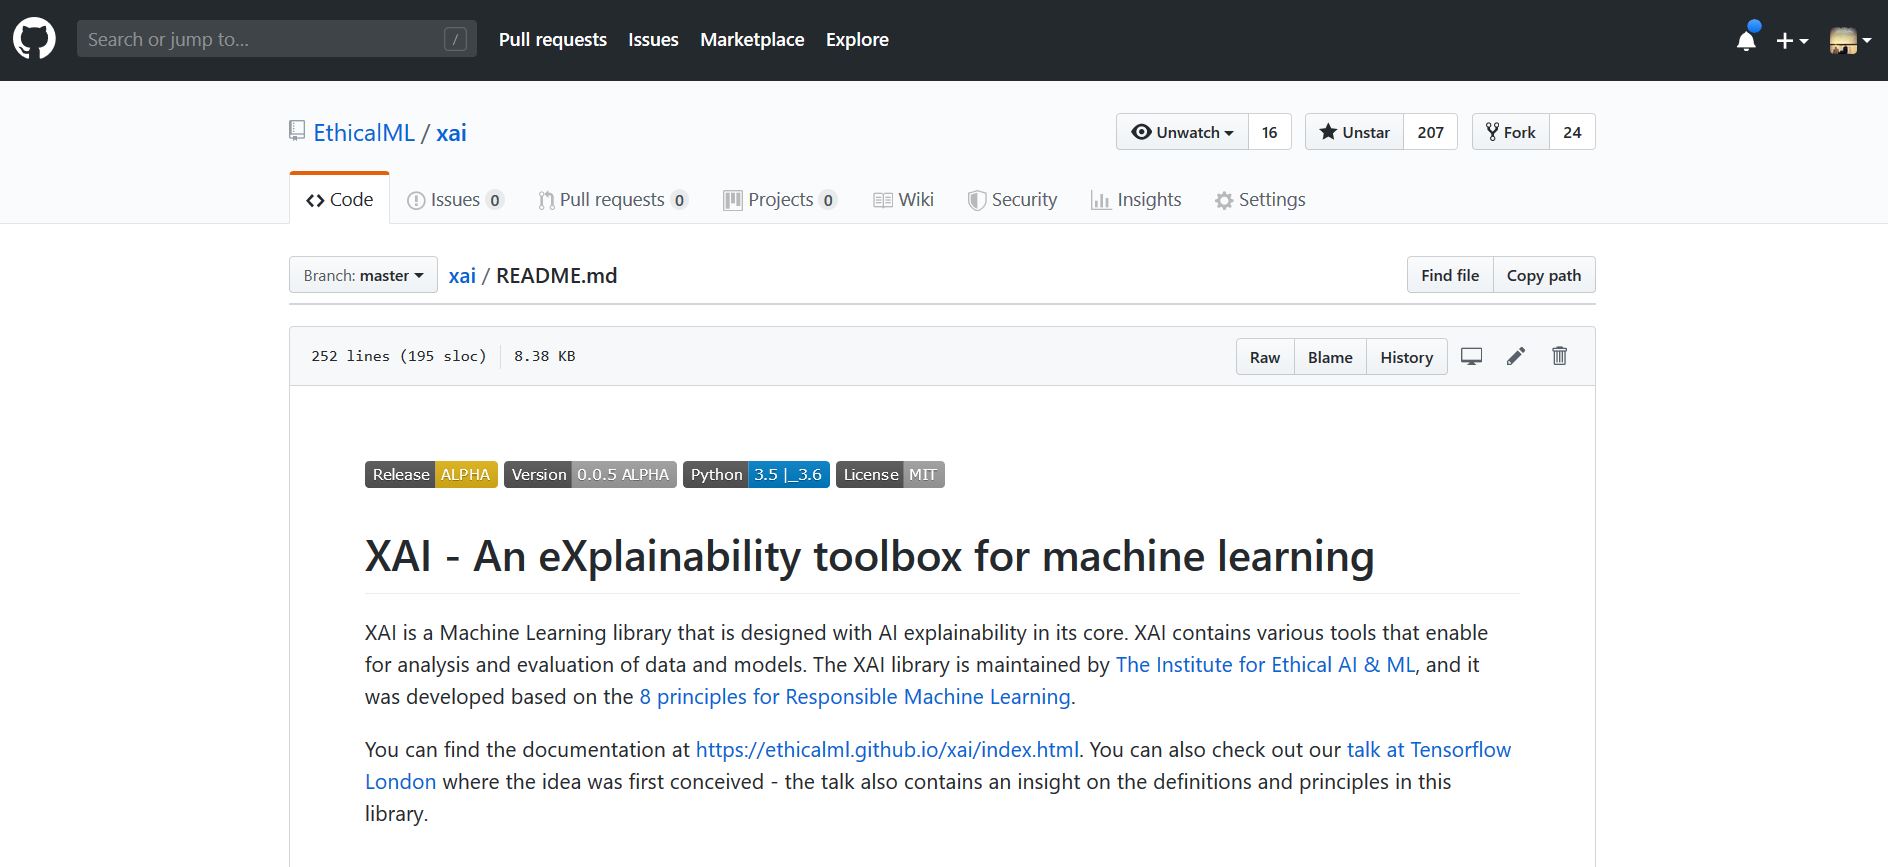The image size is (1888, 867).
Task: Open Issues in top navigation
Action: click(x=653, y=40)
